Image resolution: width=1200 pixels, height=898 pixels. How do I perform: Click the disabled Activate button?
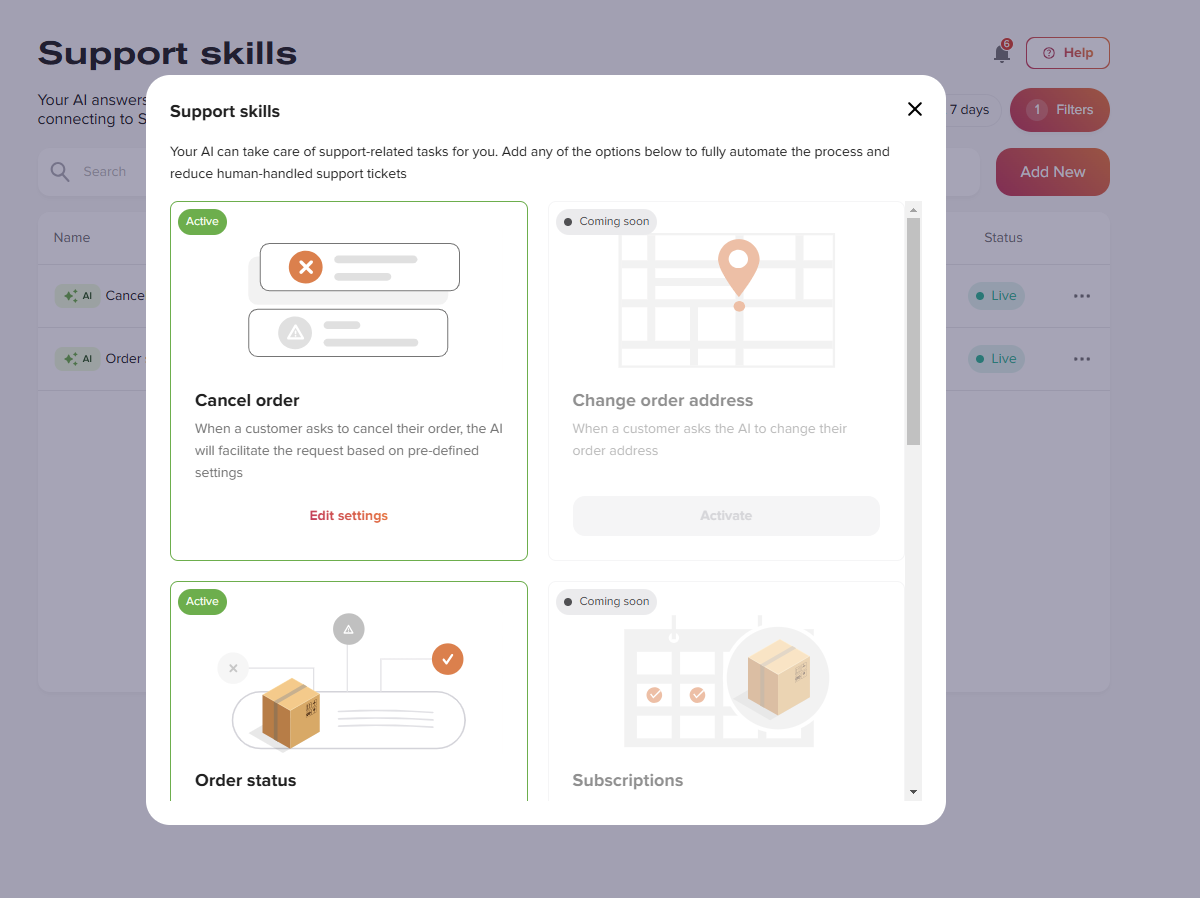point(726,516)
